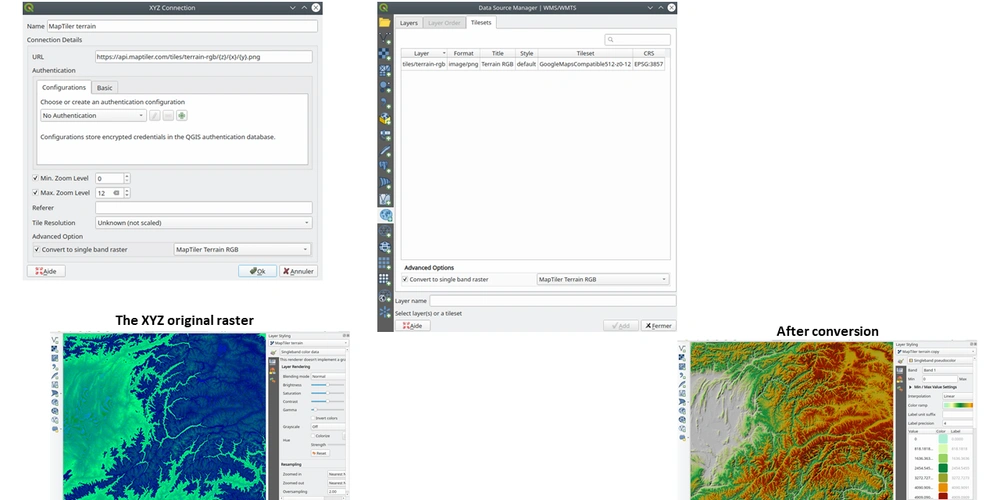Select Vector source in Data Source Manager sidebar
The height and width of the screenshot is (500, 1000).
pos(385,38)
